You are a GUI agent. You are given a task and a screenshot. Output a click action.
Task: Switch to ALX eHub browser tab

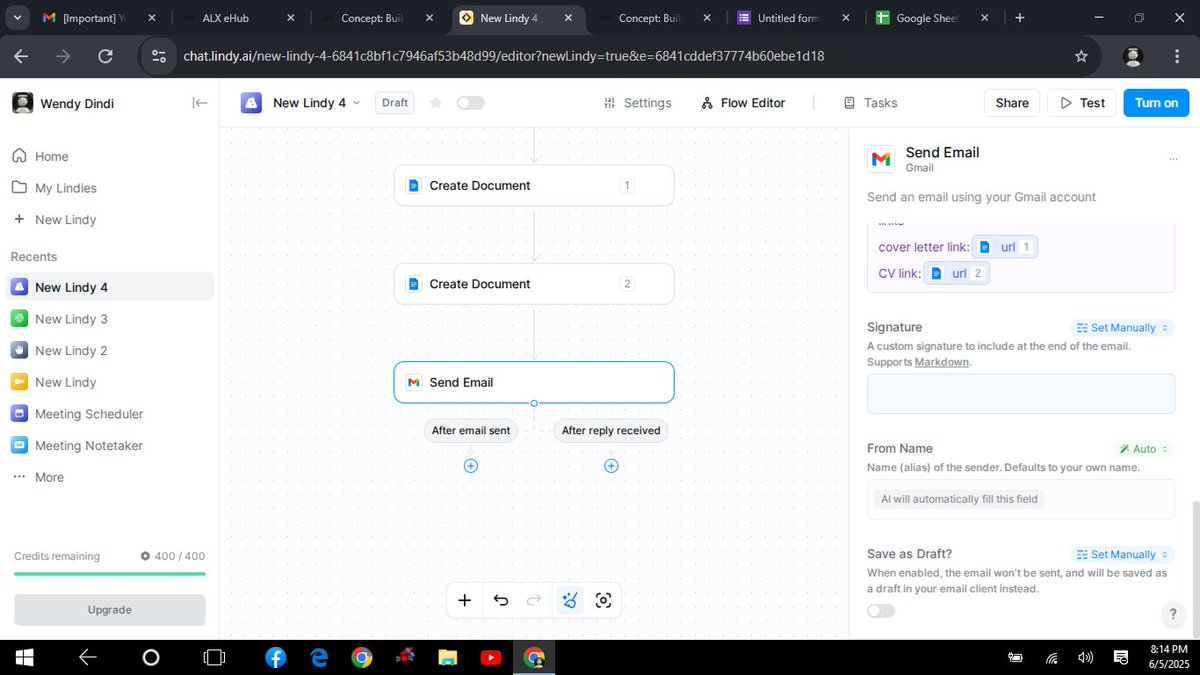pyautogui.click(x=236, y=18)
